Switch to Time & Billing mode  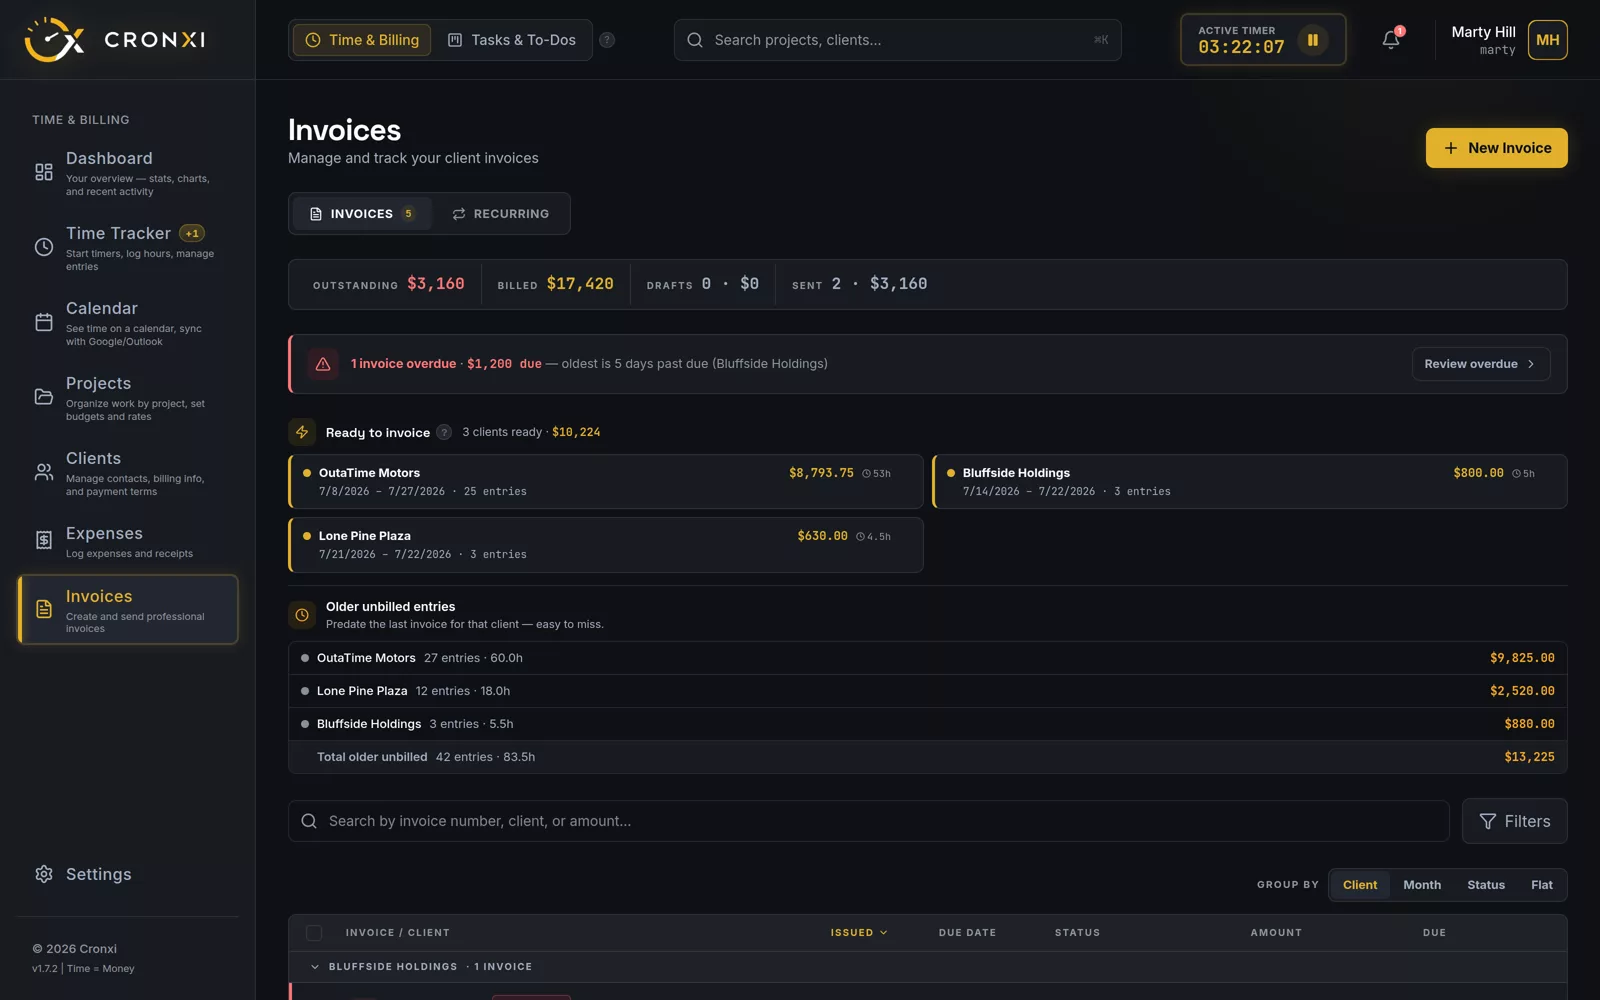pos(362,40)
